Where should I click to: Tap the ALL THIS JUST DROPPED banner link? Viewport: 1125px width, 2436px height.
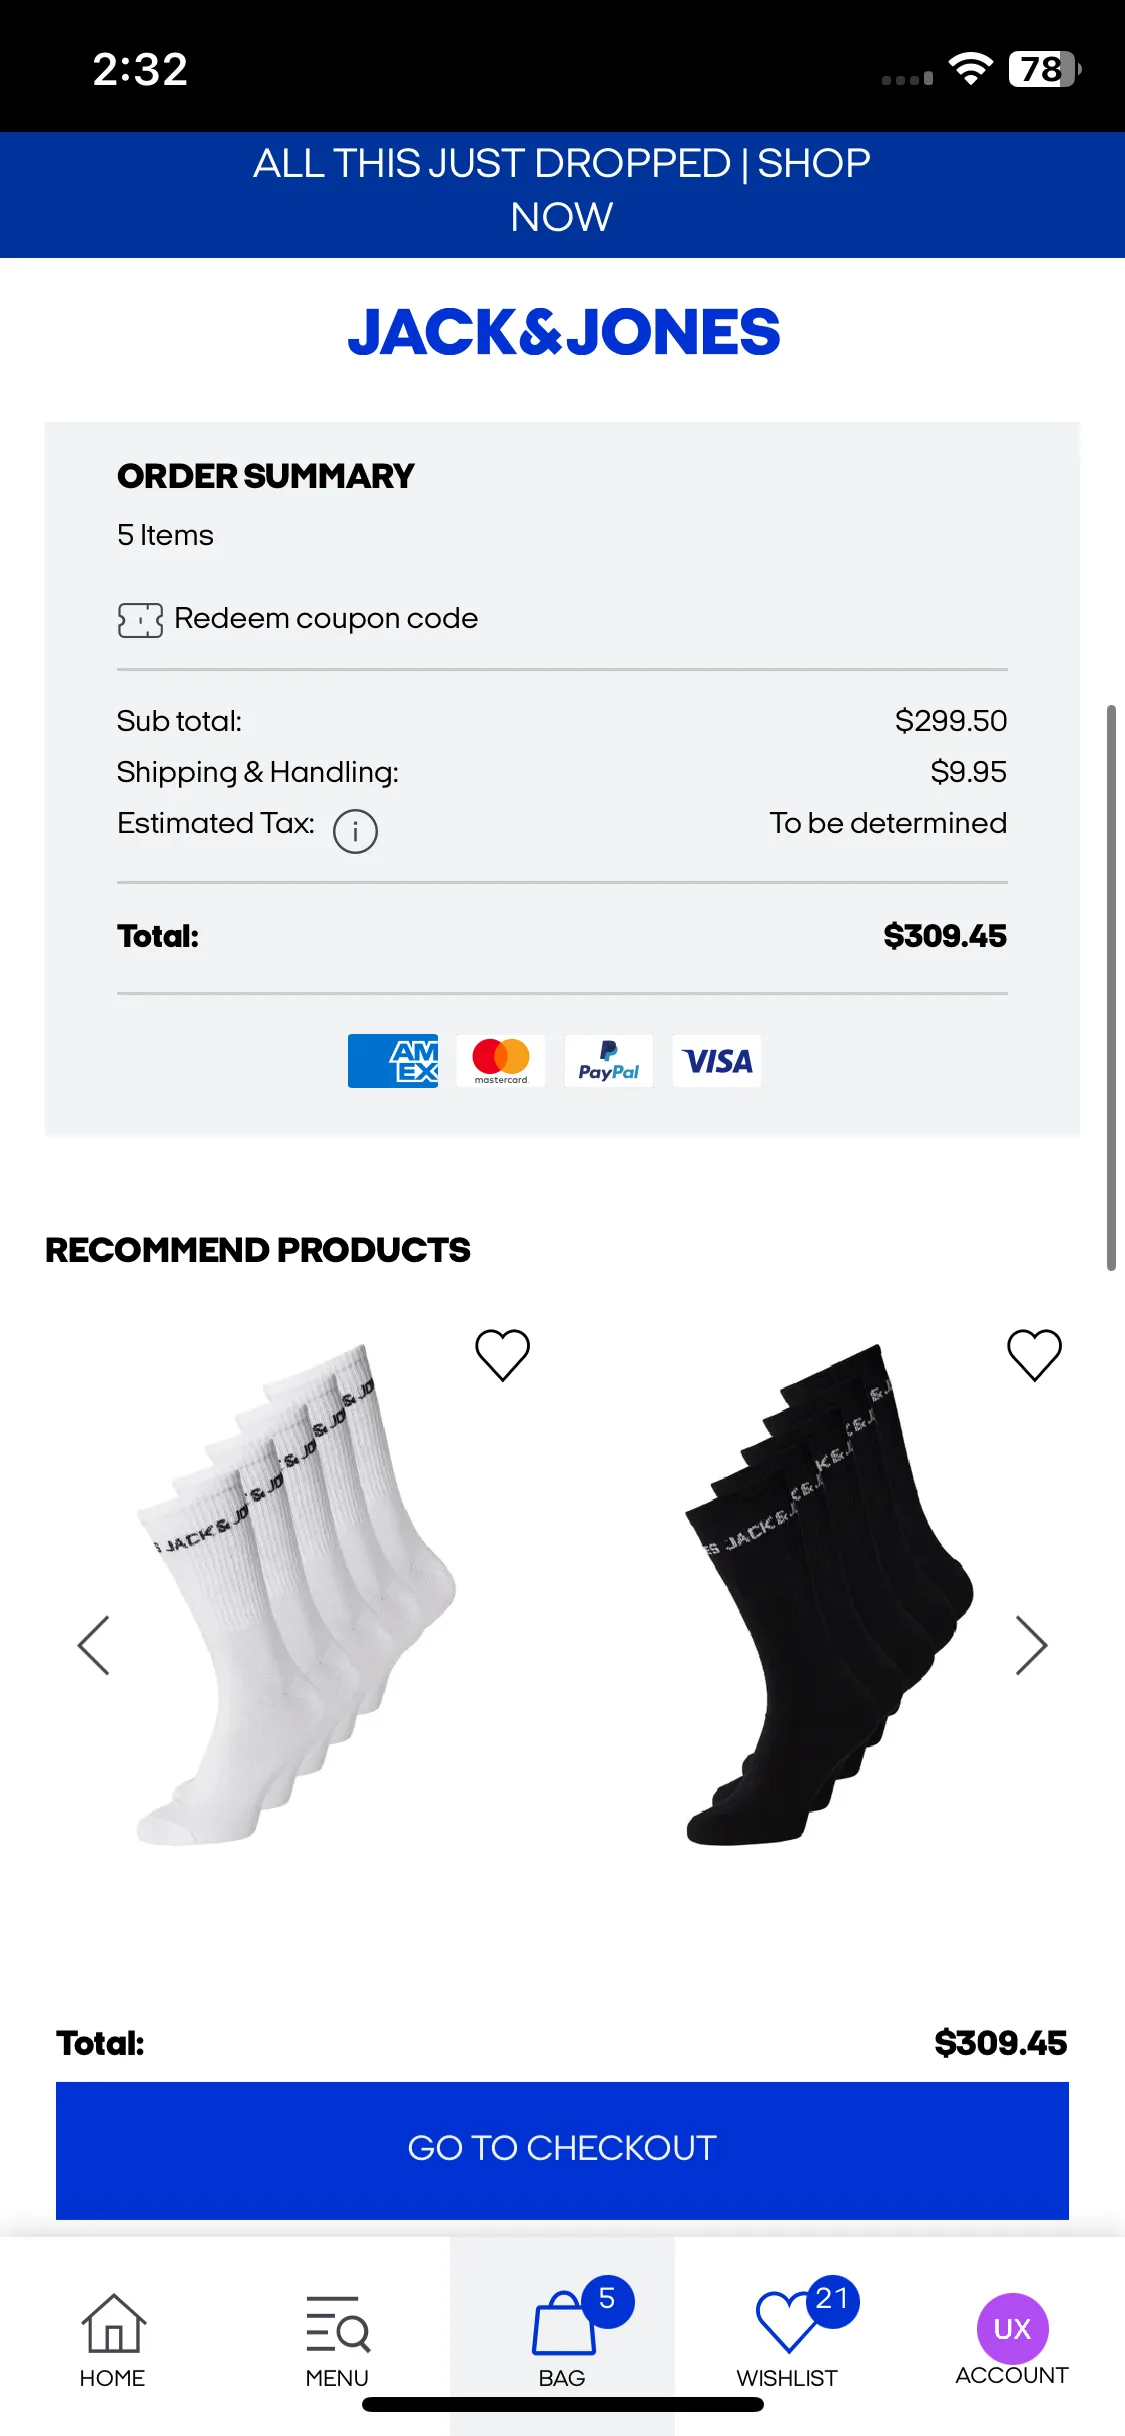[x=562, y=190]
